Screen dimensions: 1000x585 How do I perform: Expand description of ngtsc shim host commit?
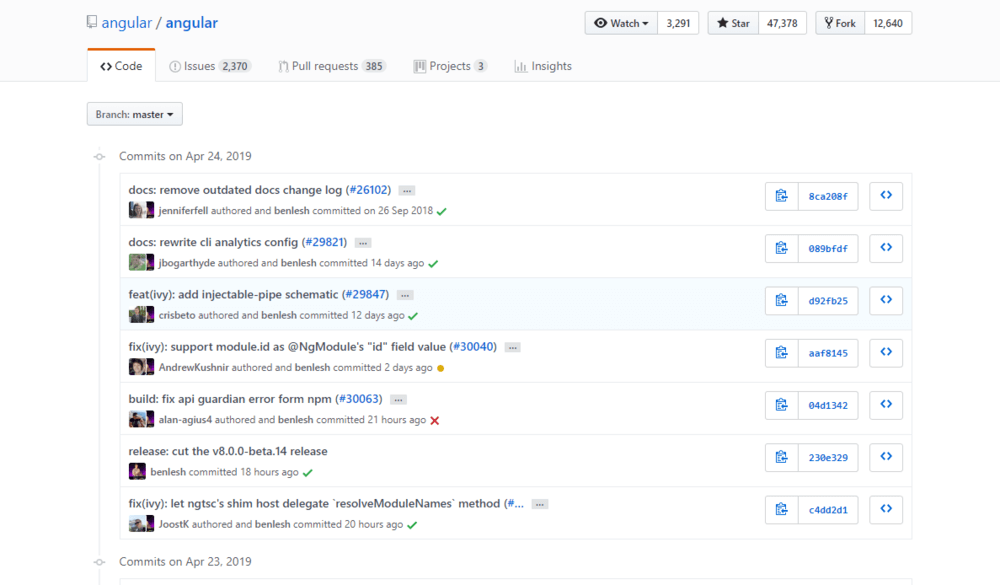(x=540, y=505)
